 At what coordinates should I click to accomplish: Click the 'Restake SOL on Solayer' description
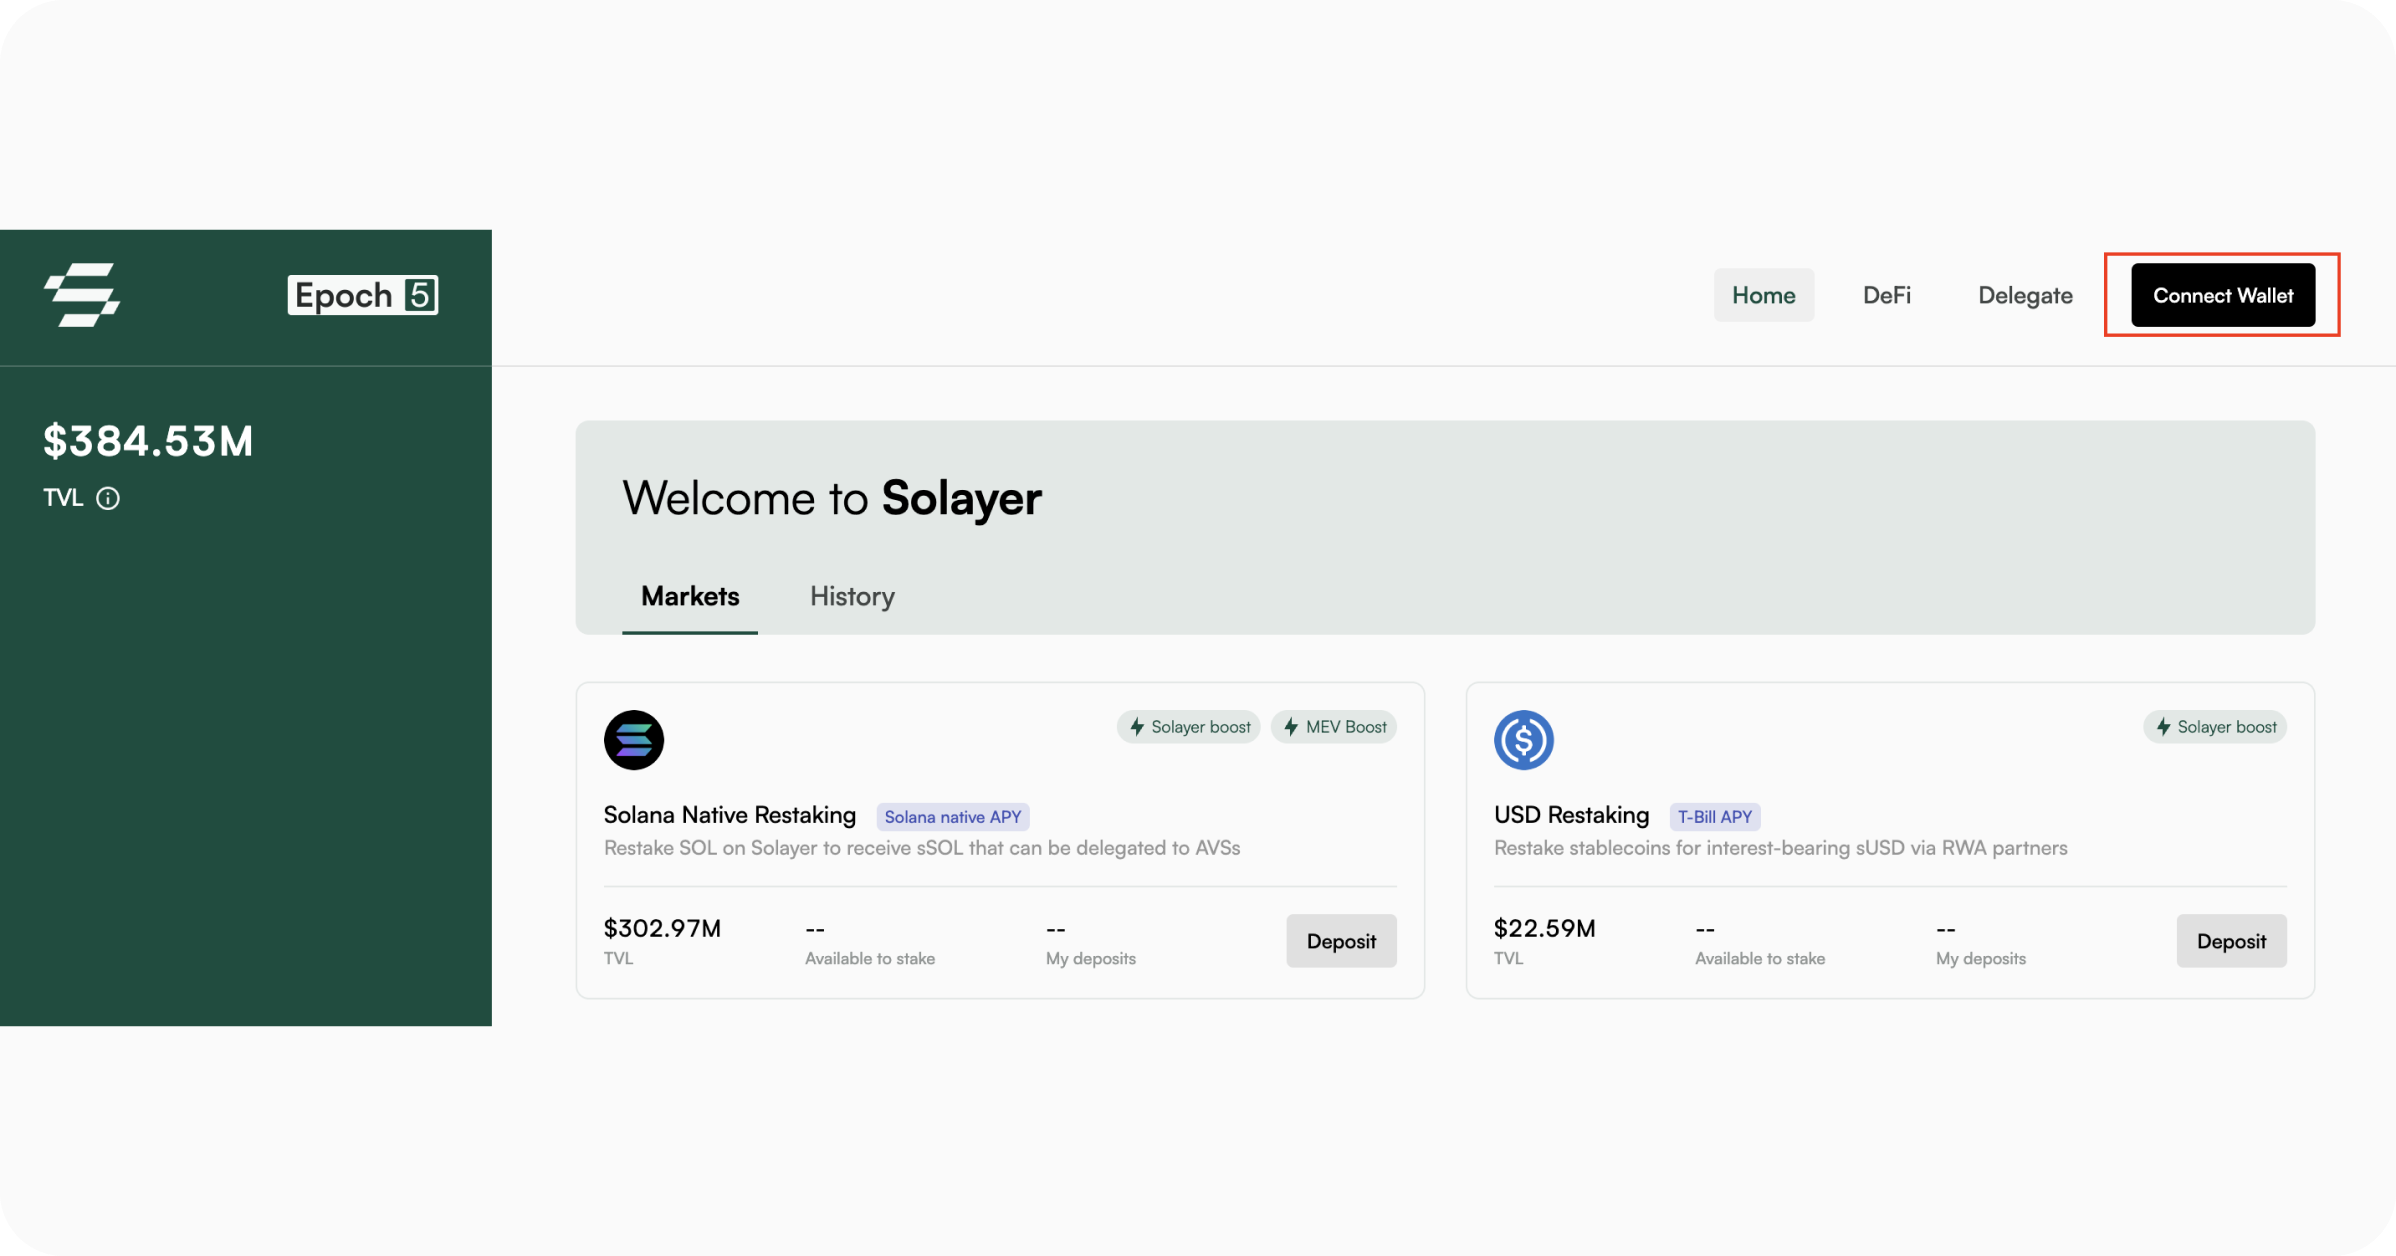[x=922, y=848]
